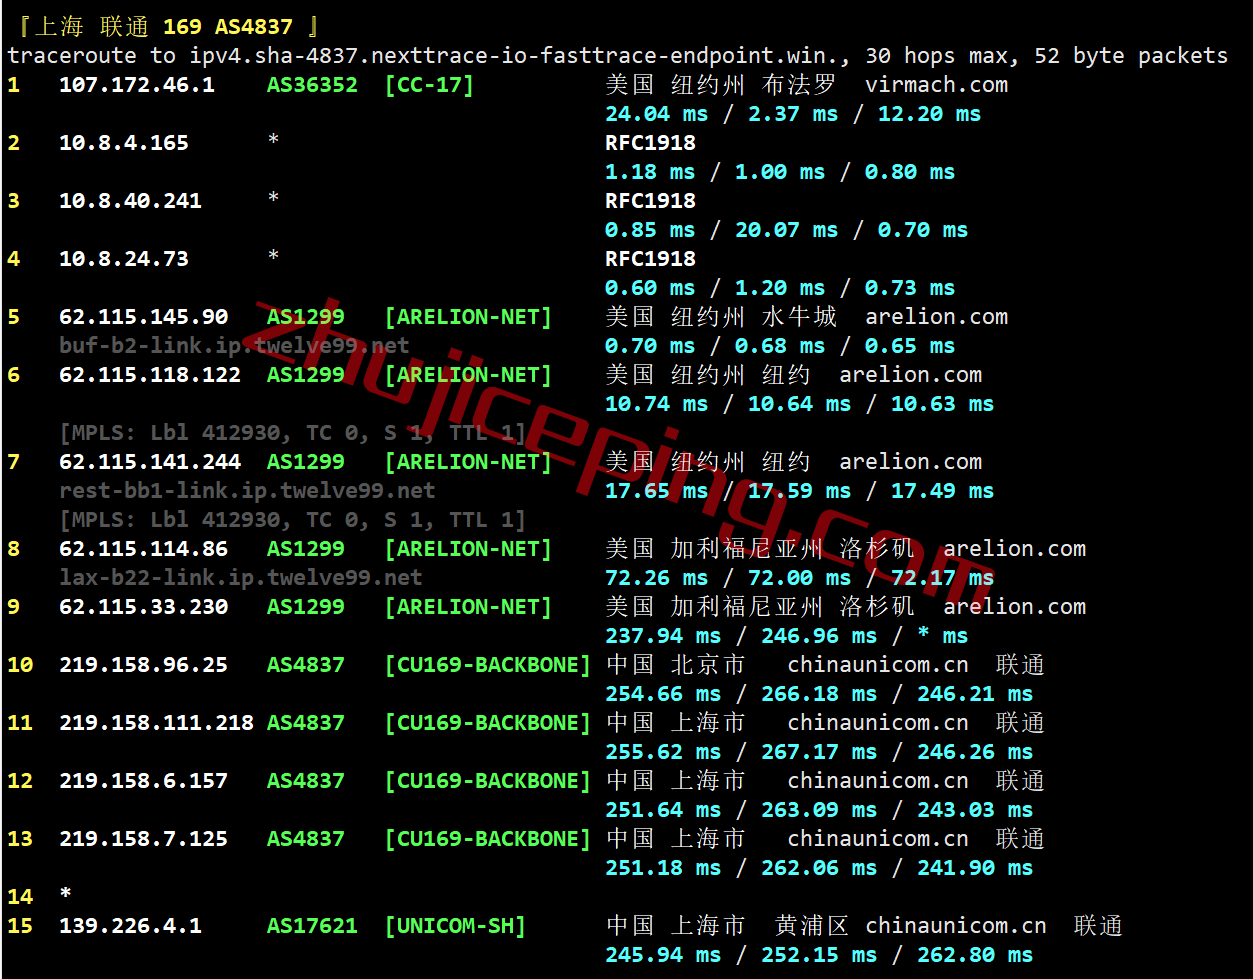Select IP 62.115.118.122
The image size is (1253, 979).
point(150,375)
